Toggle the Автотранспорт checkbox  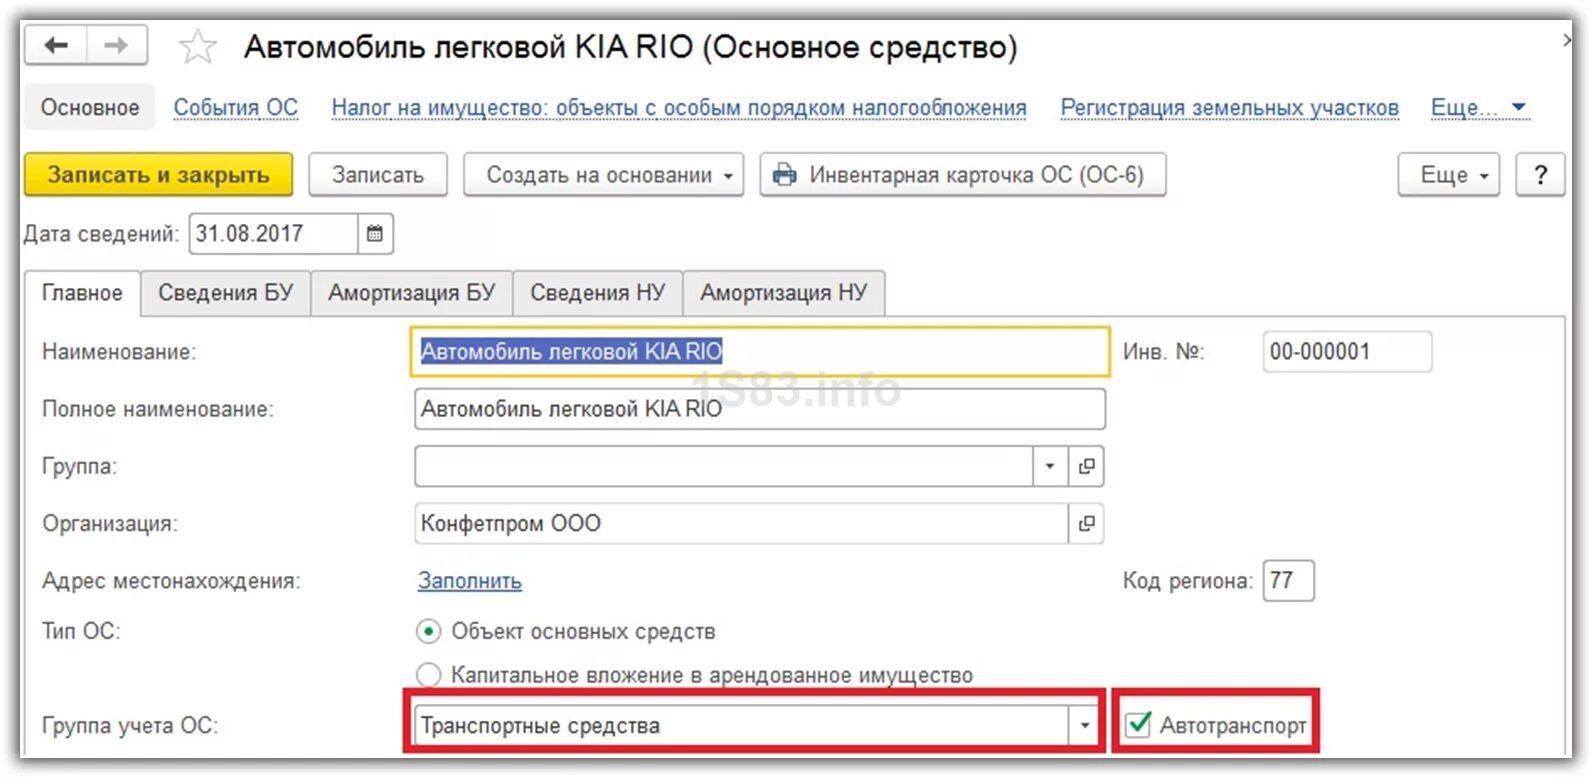click(1138, 725)
